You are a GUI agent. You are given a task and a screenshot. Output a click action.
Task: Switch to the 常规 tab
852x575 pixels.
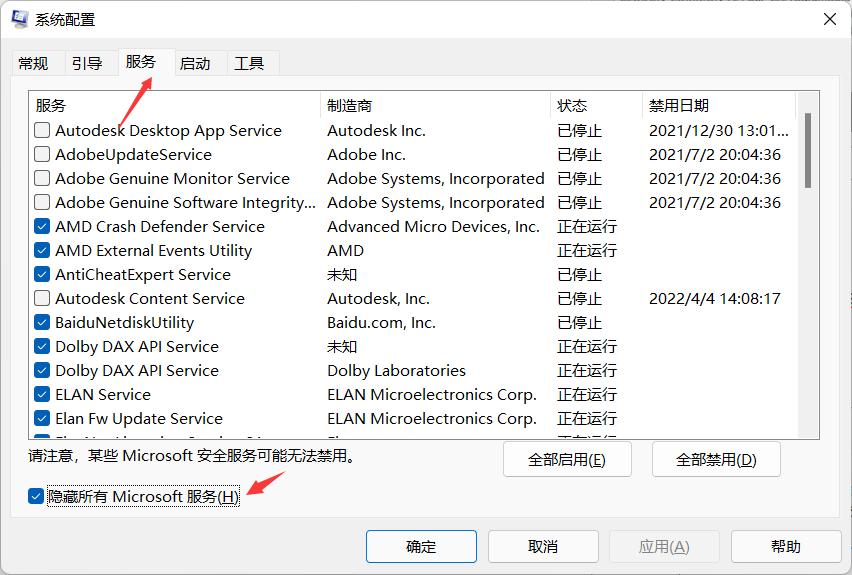click(33, 63)
